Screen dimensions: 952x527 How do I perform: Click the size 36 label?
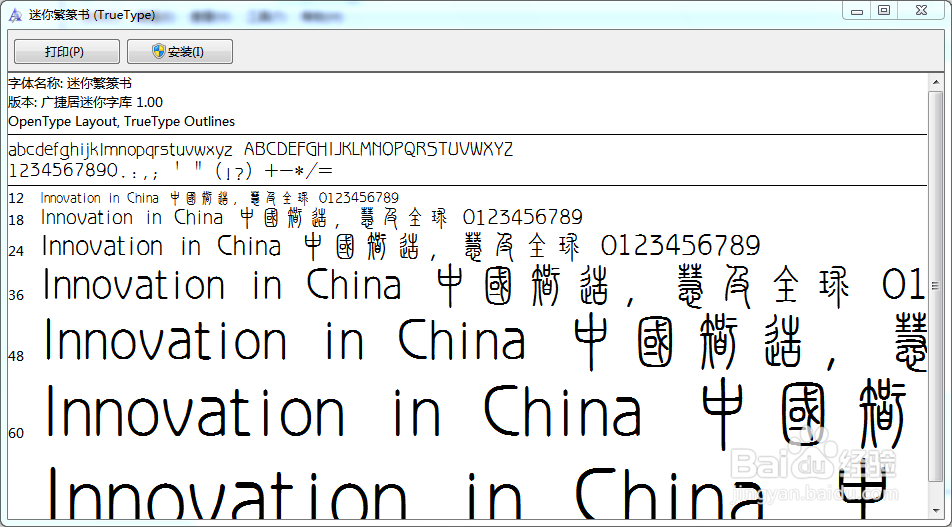[16, 295]
